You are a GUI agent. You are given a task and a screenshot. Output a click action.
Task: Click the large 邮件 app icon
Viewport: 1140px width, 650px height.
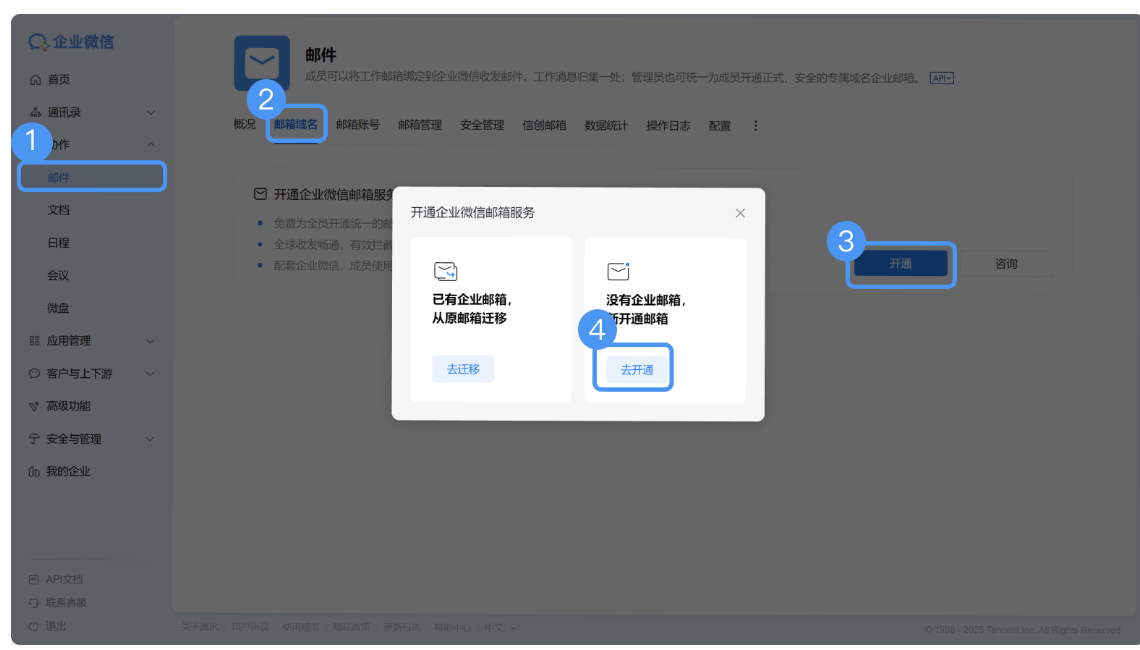coord(262,63)
